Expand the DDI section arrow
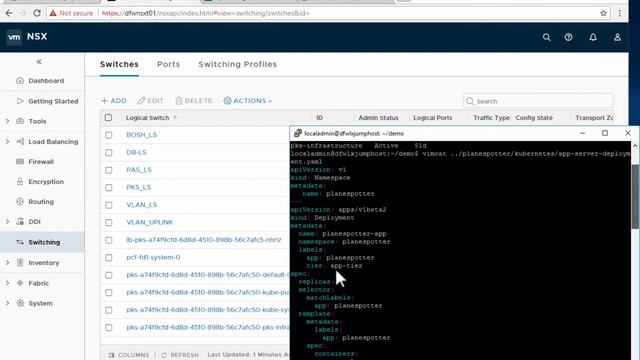This screenshot has width=640, height=360. [7, 221]
